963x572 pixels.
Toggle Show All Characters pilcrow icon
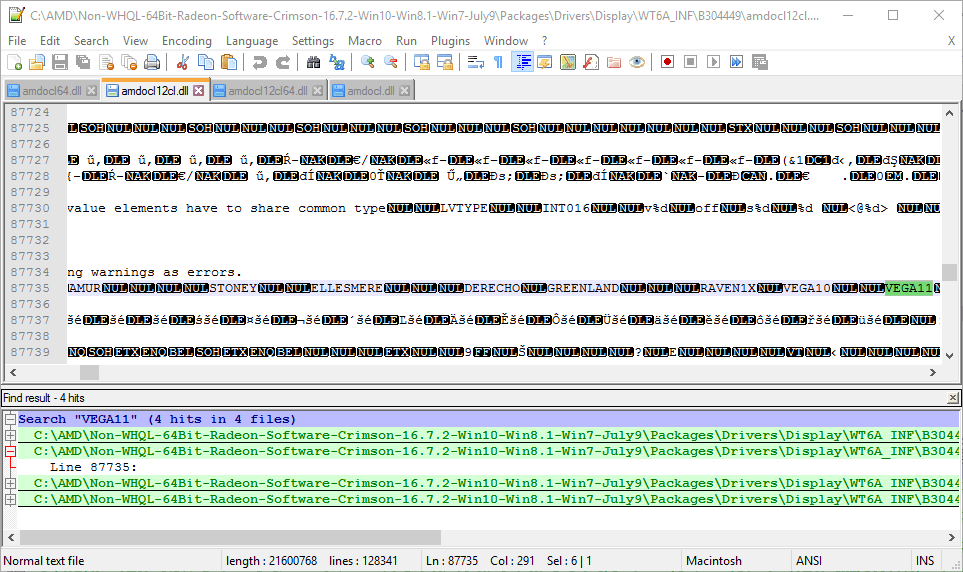coord(498,62)
